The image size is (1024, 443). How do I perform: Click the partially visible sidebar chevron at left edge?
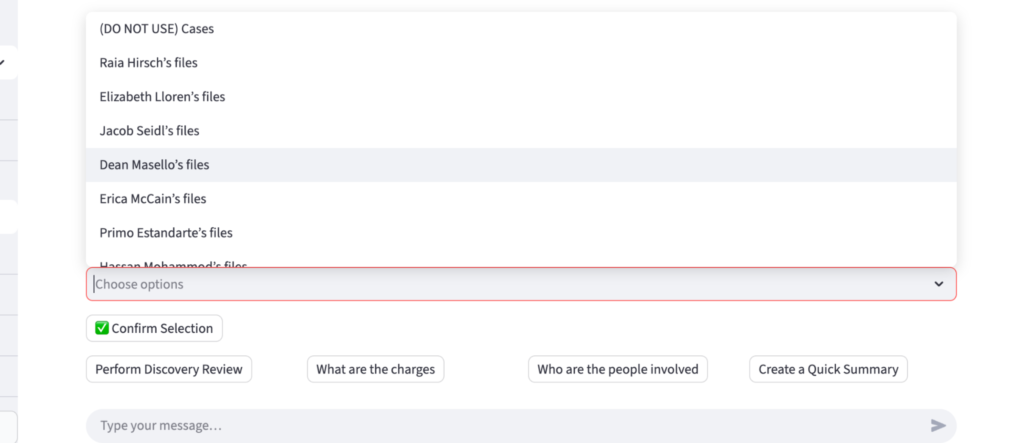(x=3, y=63)
